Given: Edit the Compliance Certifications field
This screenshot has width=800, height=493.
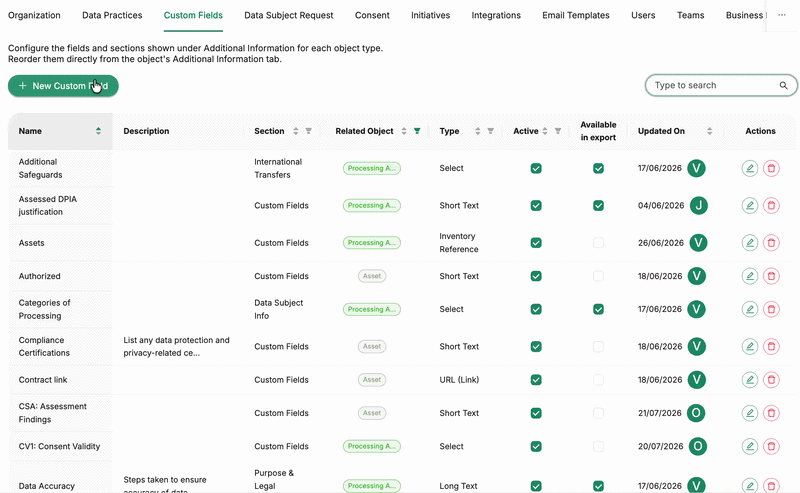Looking at the screenshot, I should pyautogui.click(x=749, y=347).
